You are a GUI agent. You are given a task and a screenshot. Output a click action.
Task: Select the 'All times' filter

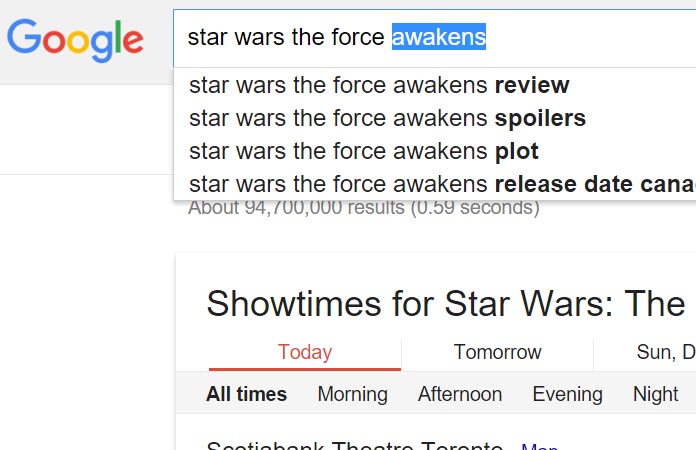(x=247, y=394)
